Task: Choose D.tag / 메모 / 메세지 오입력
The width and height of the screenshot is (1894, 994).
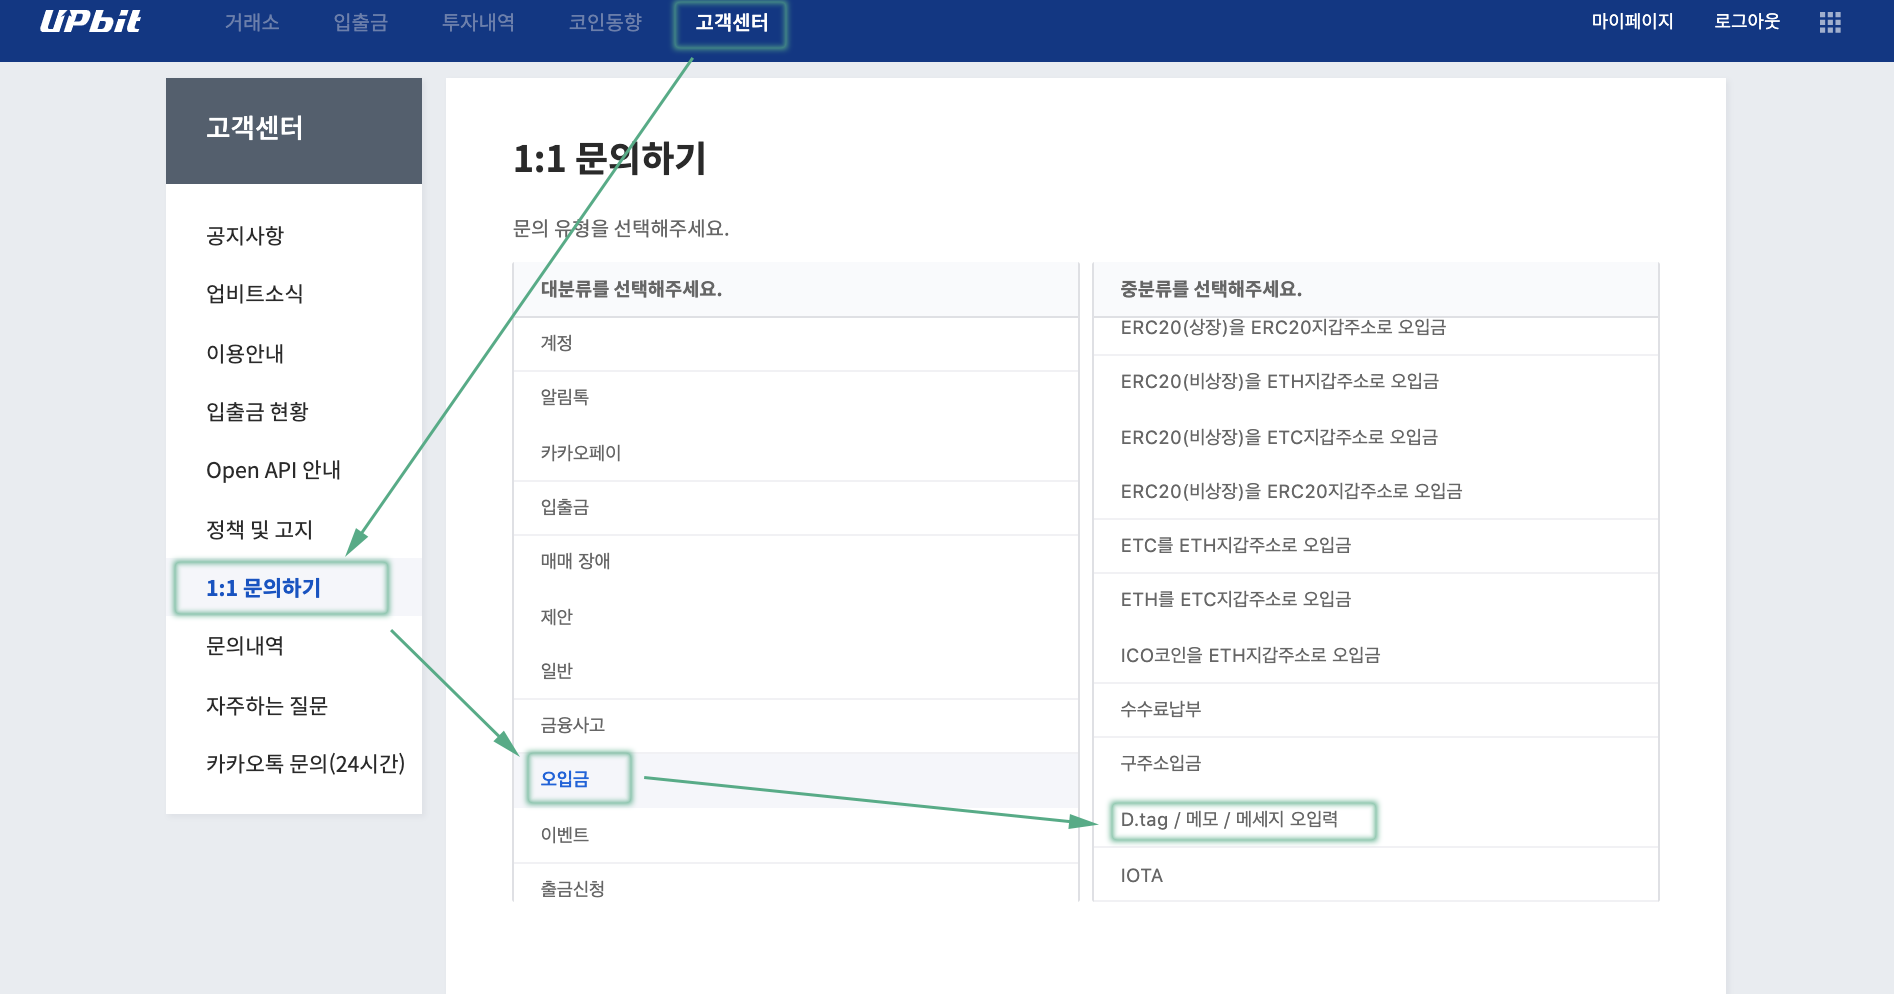Action: [1376, 820]
